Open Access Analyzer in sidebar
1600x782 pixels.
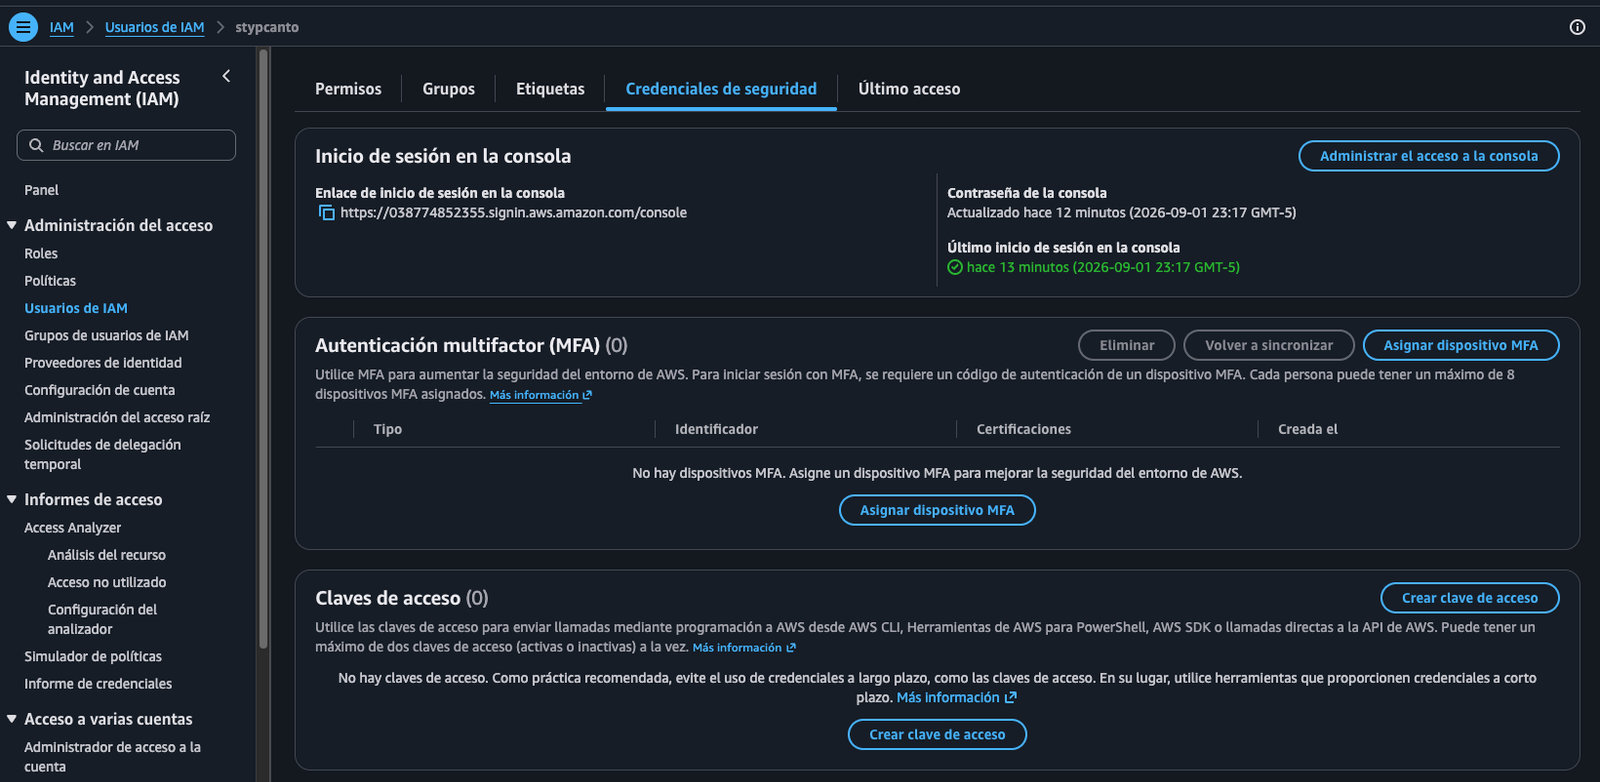coord(72,528)
